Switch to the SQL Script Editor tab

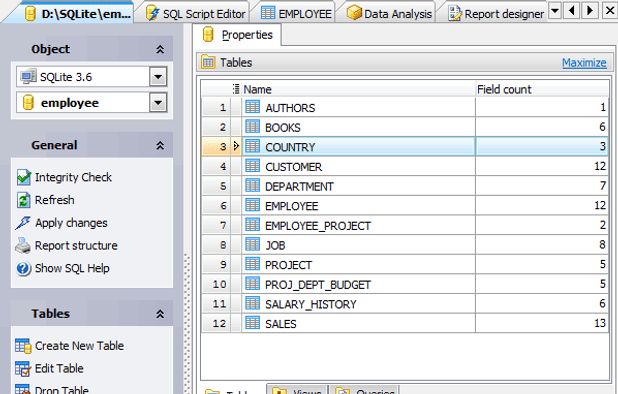tap(196, 14)
